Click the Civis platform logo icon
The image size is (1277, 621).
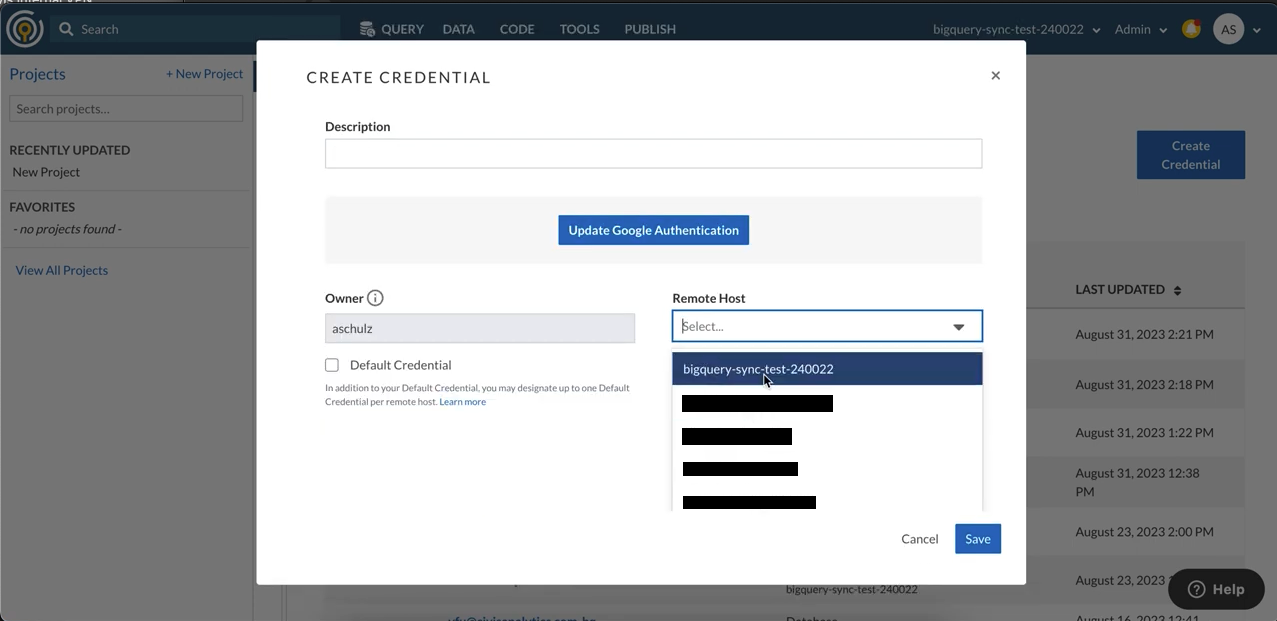tap(24, 29)
